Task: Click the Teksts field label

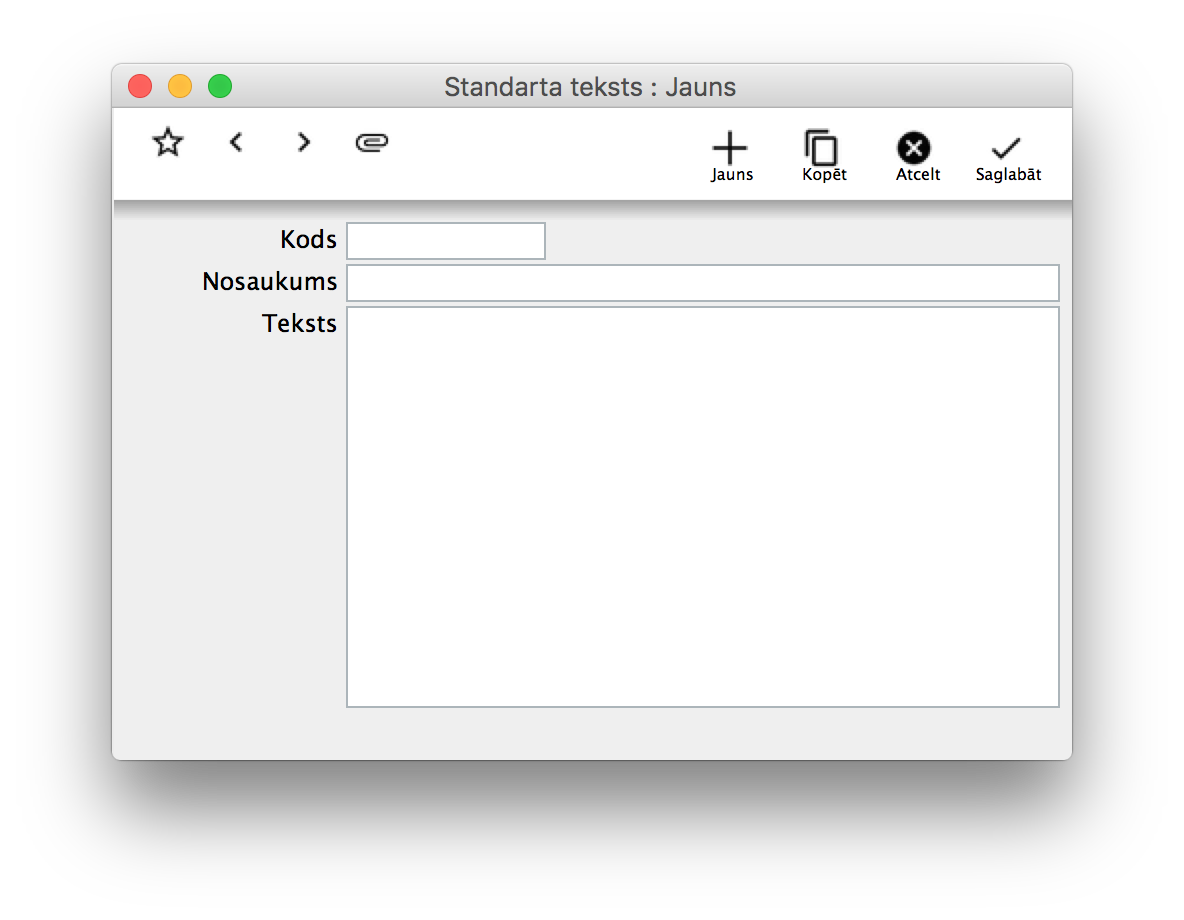Action: coord(299,324)
